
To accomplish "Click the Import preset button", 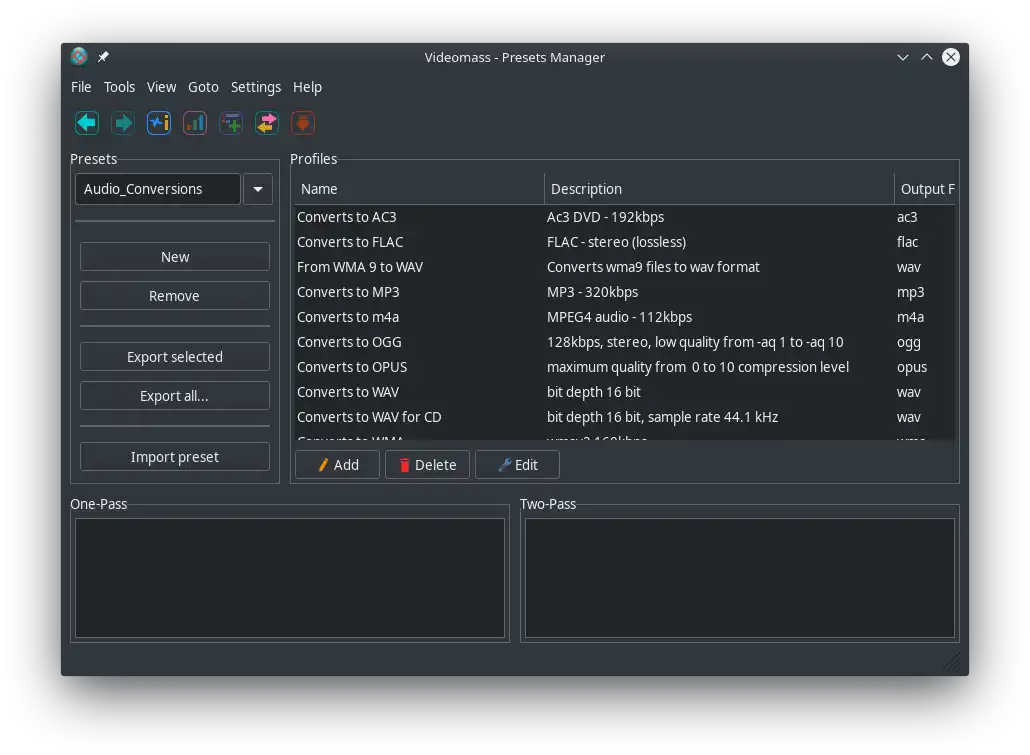I will click(175, 457).
